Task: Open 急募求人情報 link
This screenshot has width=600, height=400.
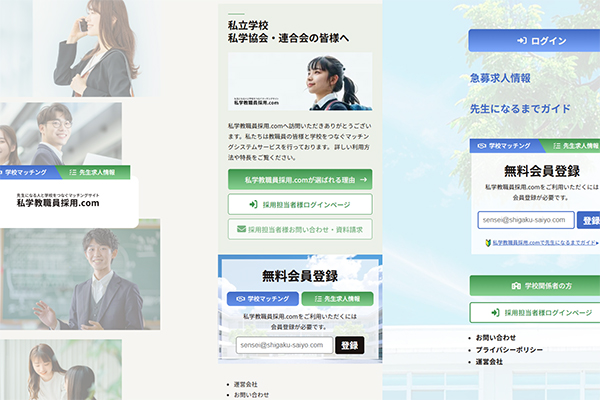Action: pyautogui.click(x=500, y=78)
